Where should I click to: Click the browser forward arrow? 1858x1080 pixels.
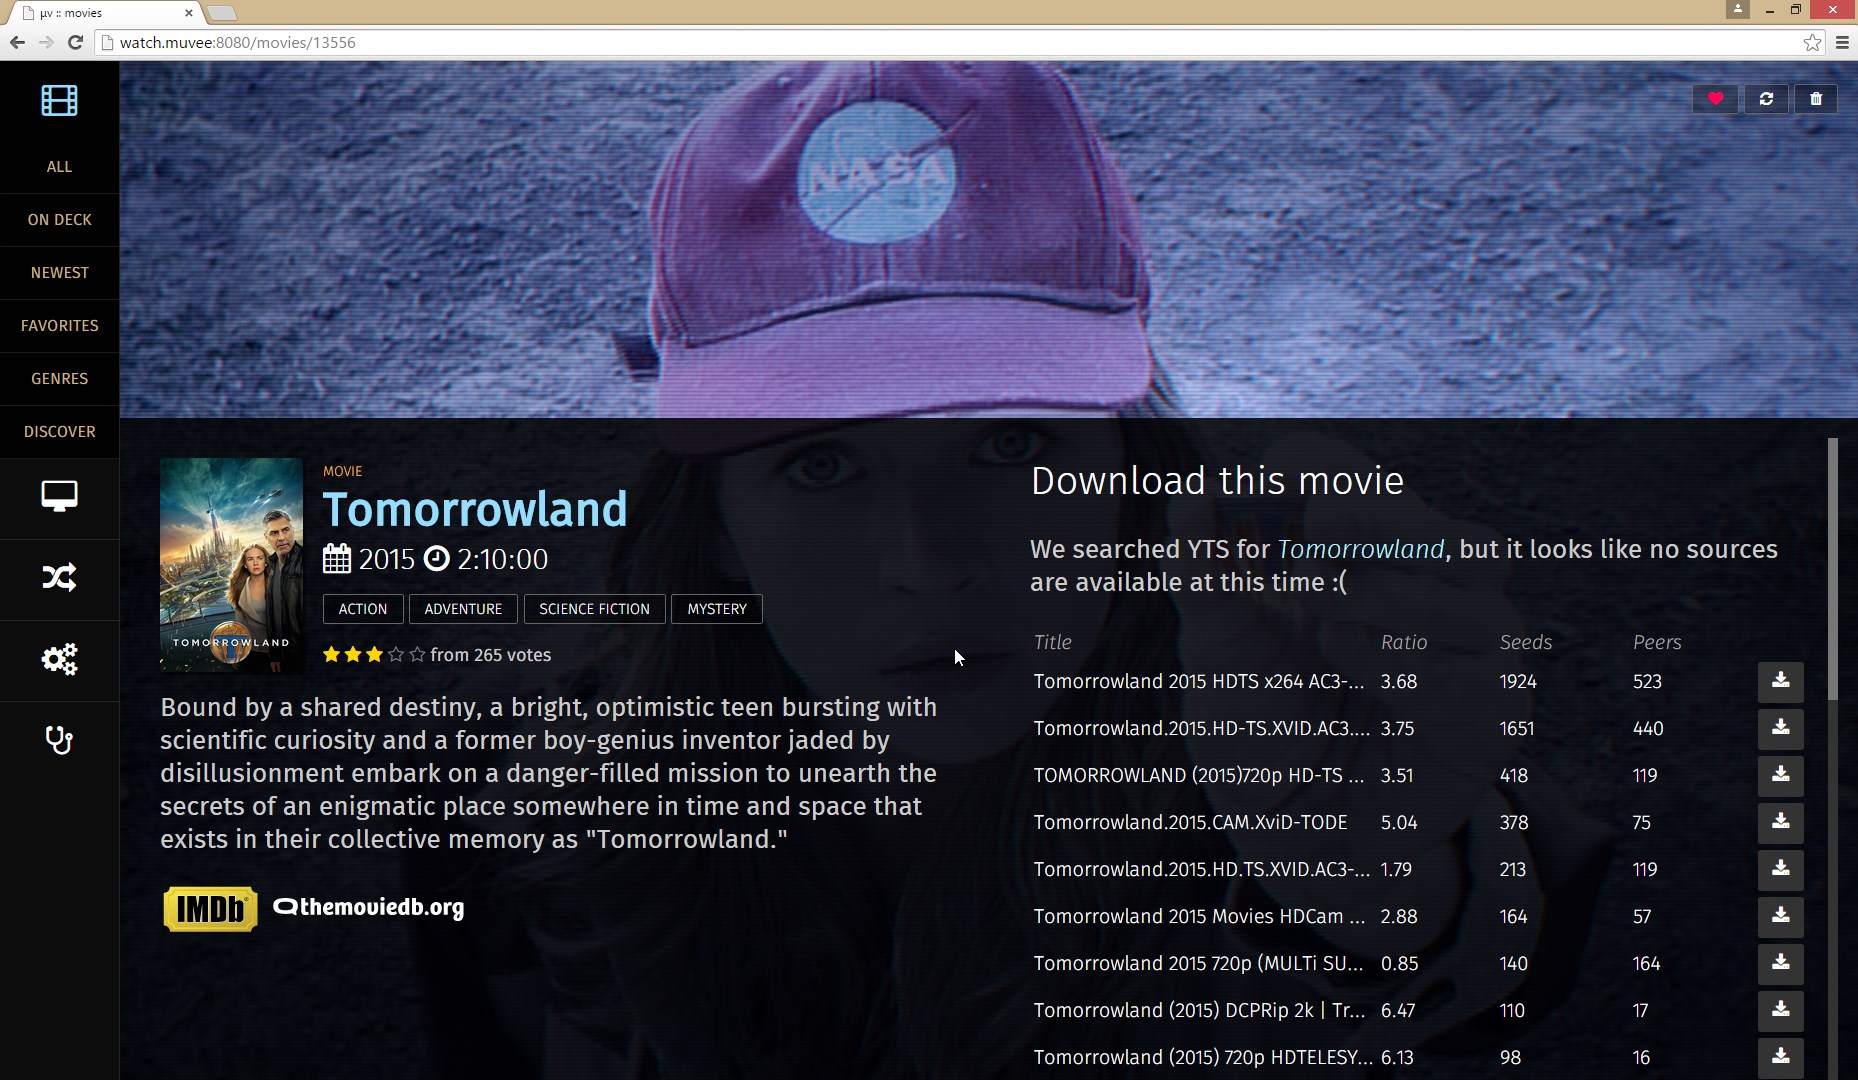pyautogui.click(x=46, y=42)
